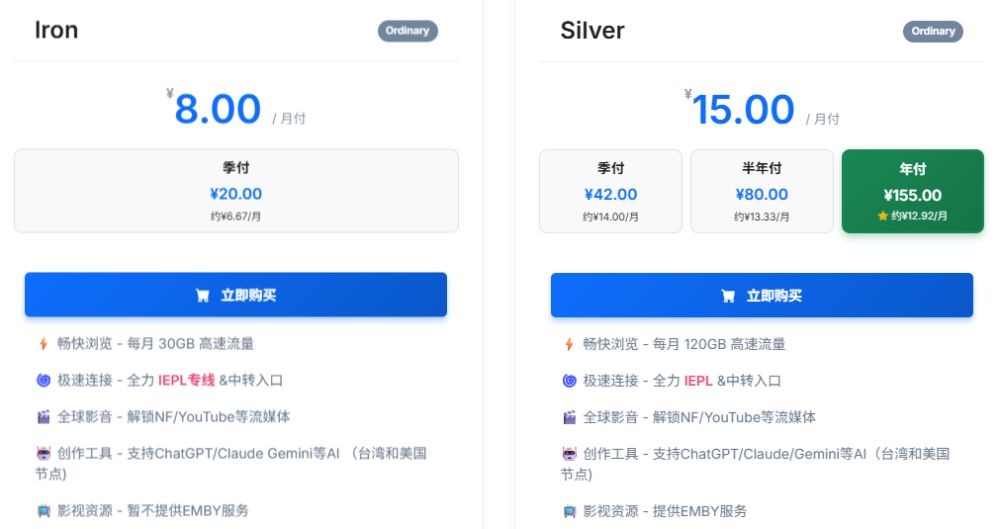The image size is (1000, 529).
Task: Click the TV icon next to Silver's 影视资源
Action: click(569, 511)
